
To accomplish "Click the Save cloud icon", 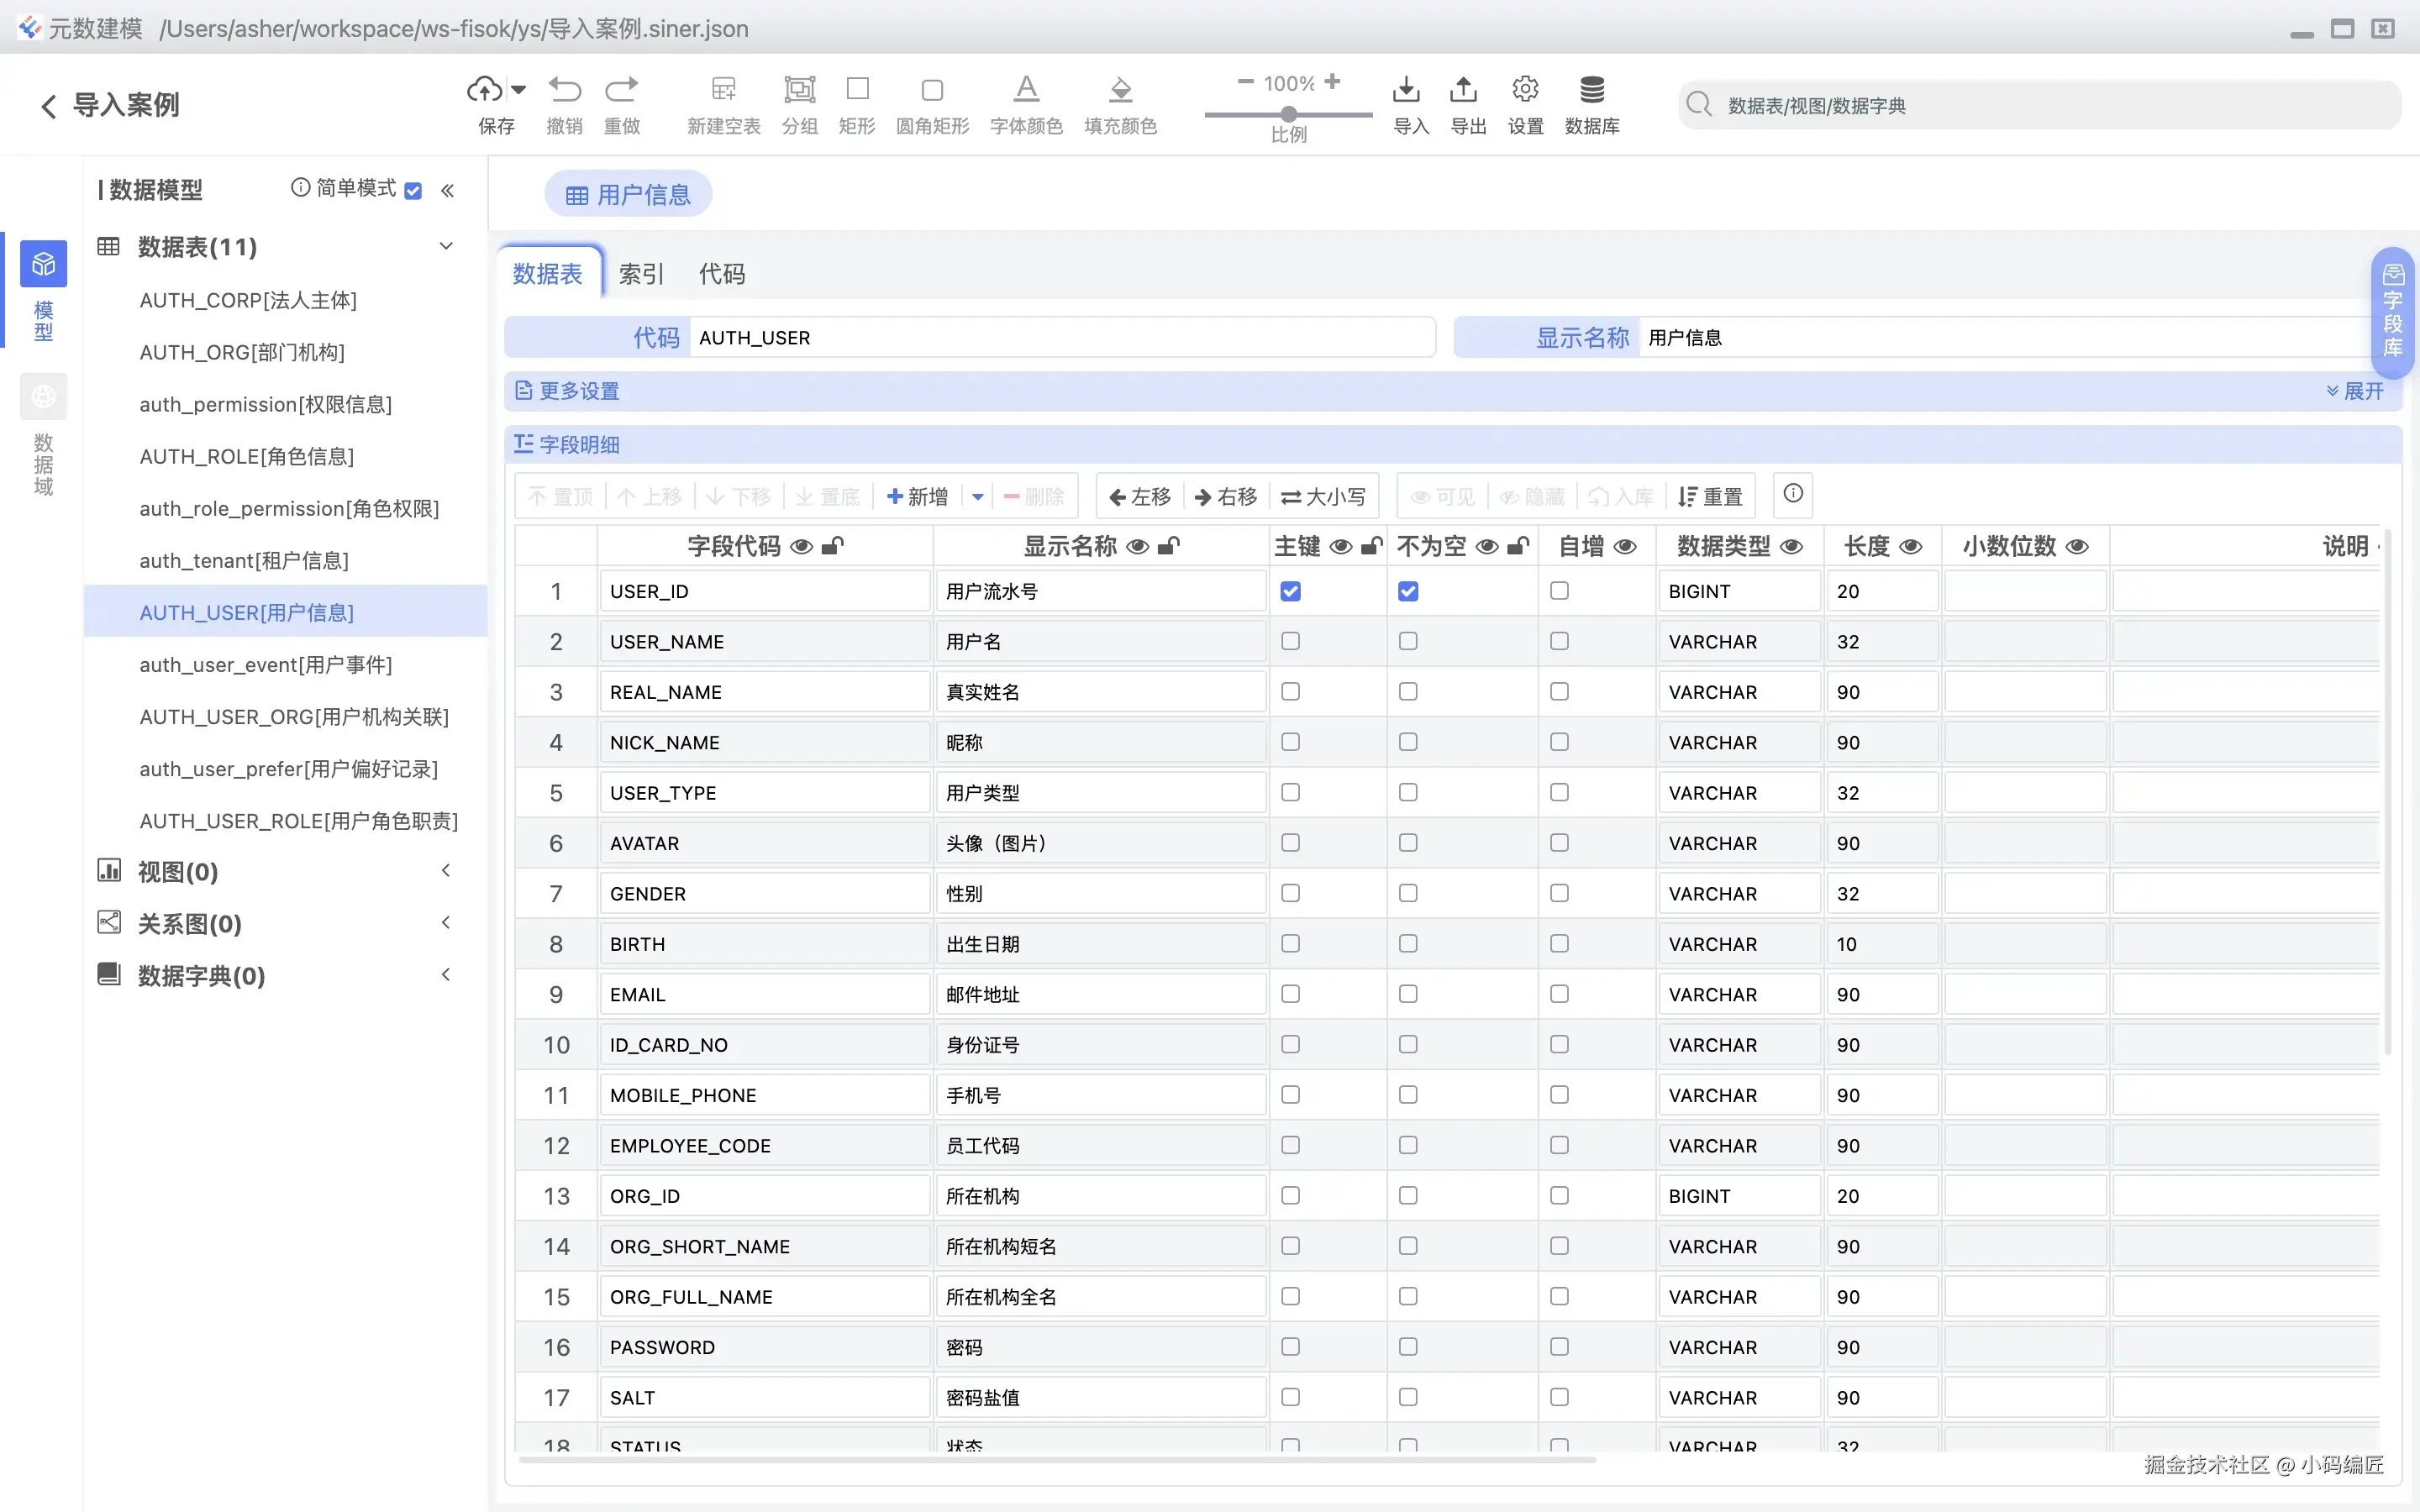I will [485, 90].
